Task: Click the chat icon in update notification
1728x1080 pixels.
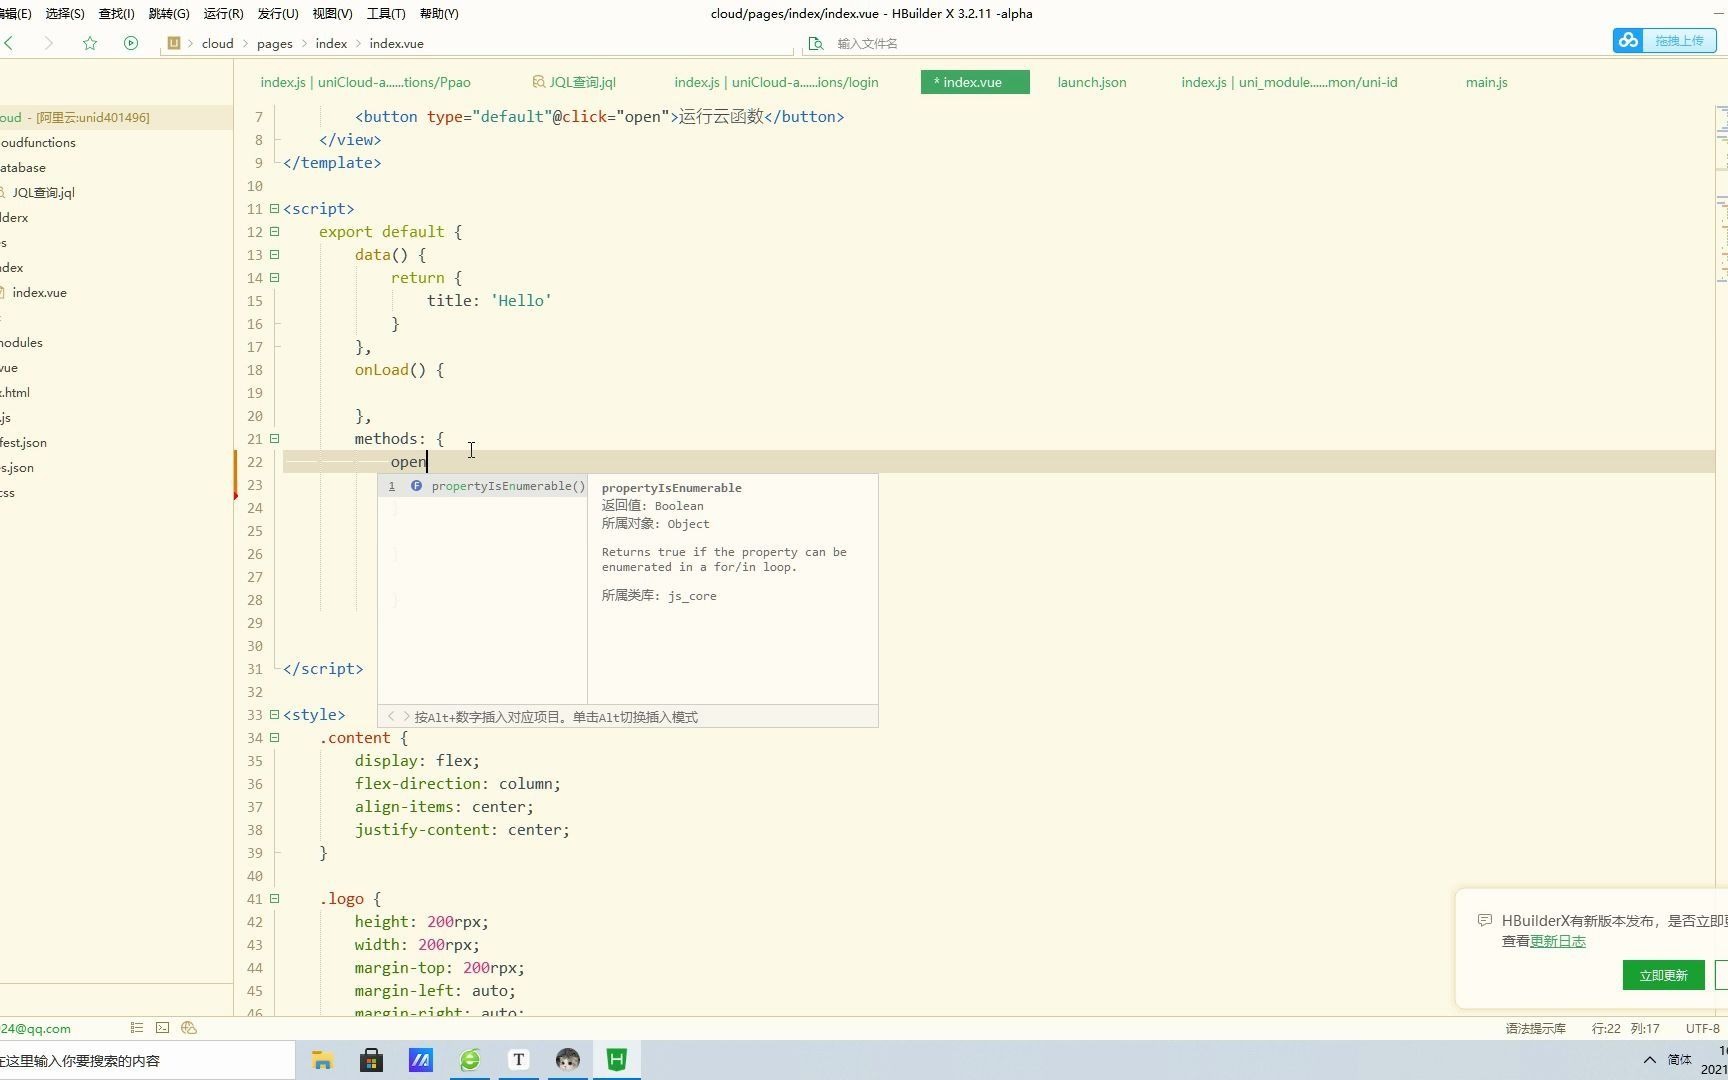Action: (x=1485, y=920)
